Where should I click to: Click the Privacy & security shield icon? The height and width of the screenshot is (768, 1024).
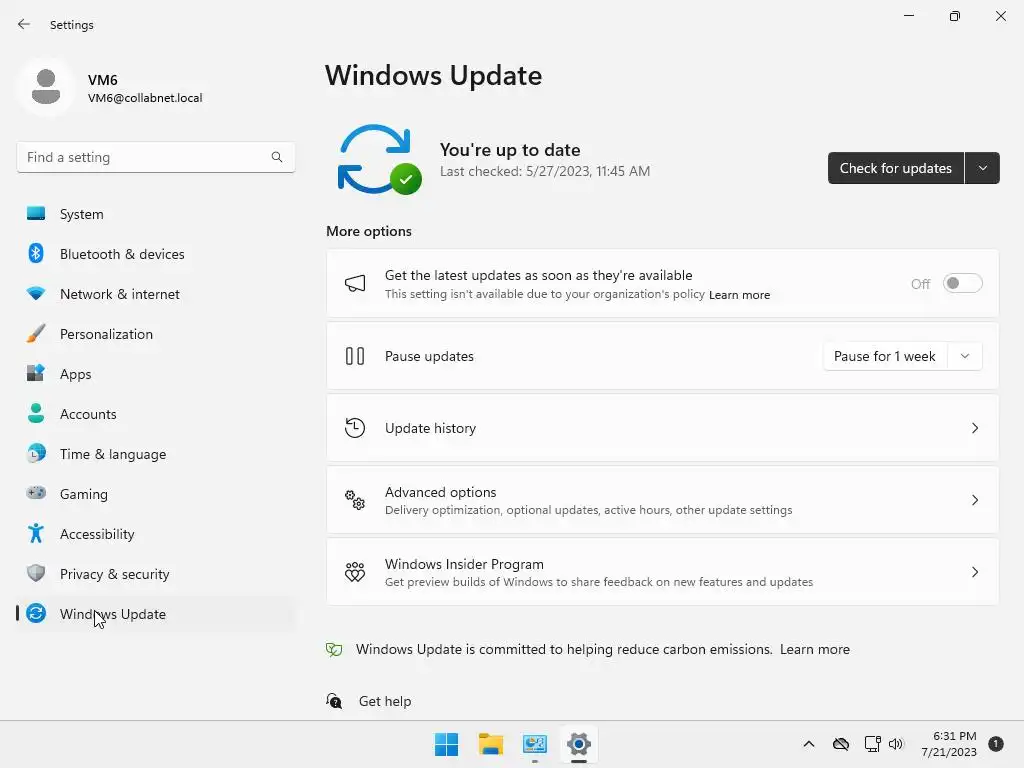(x=36, y=573)
